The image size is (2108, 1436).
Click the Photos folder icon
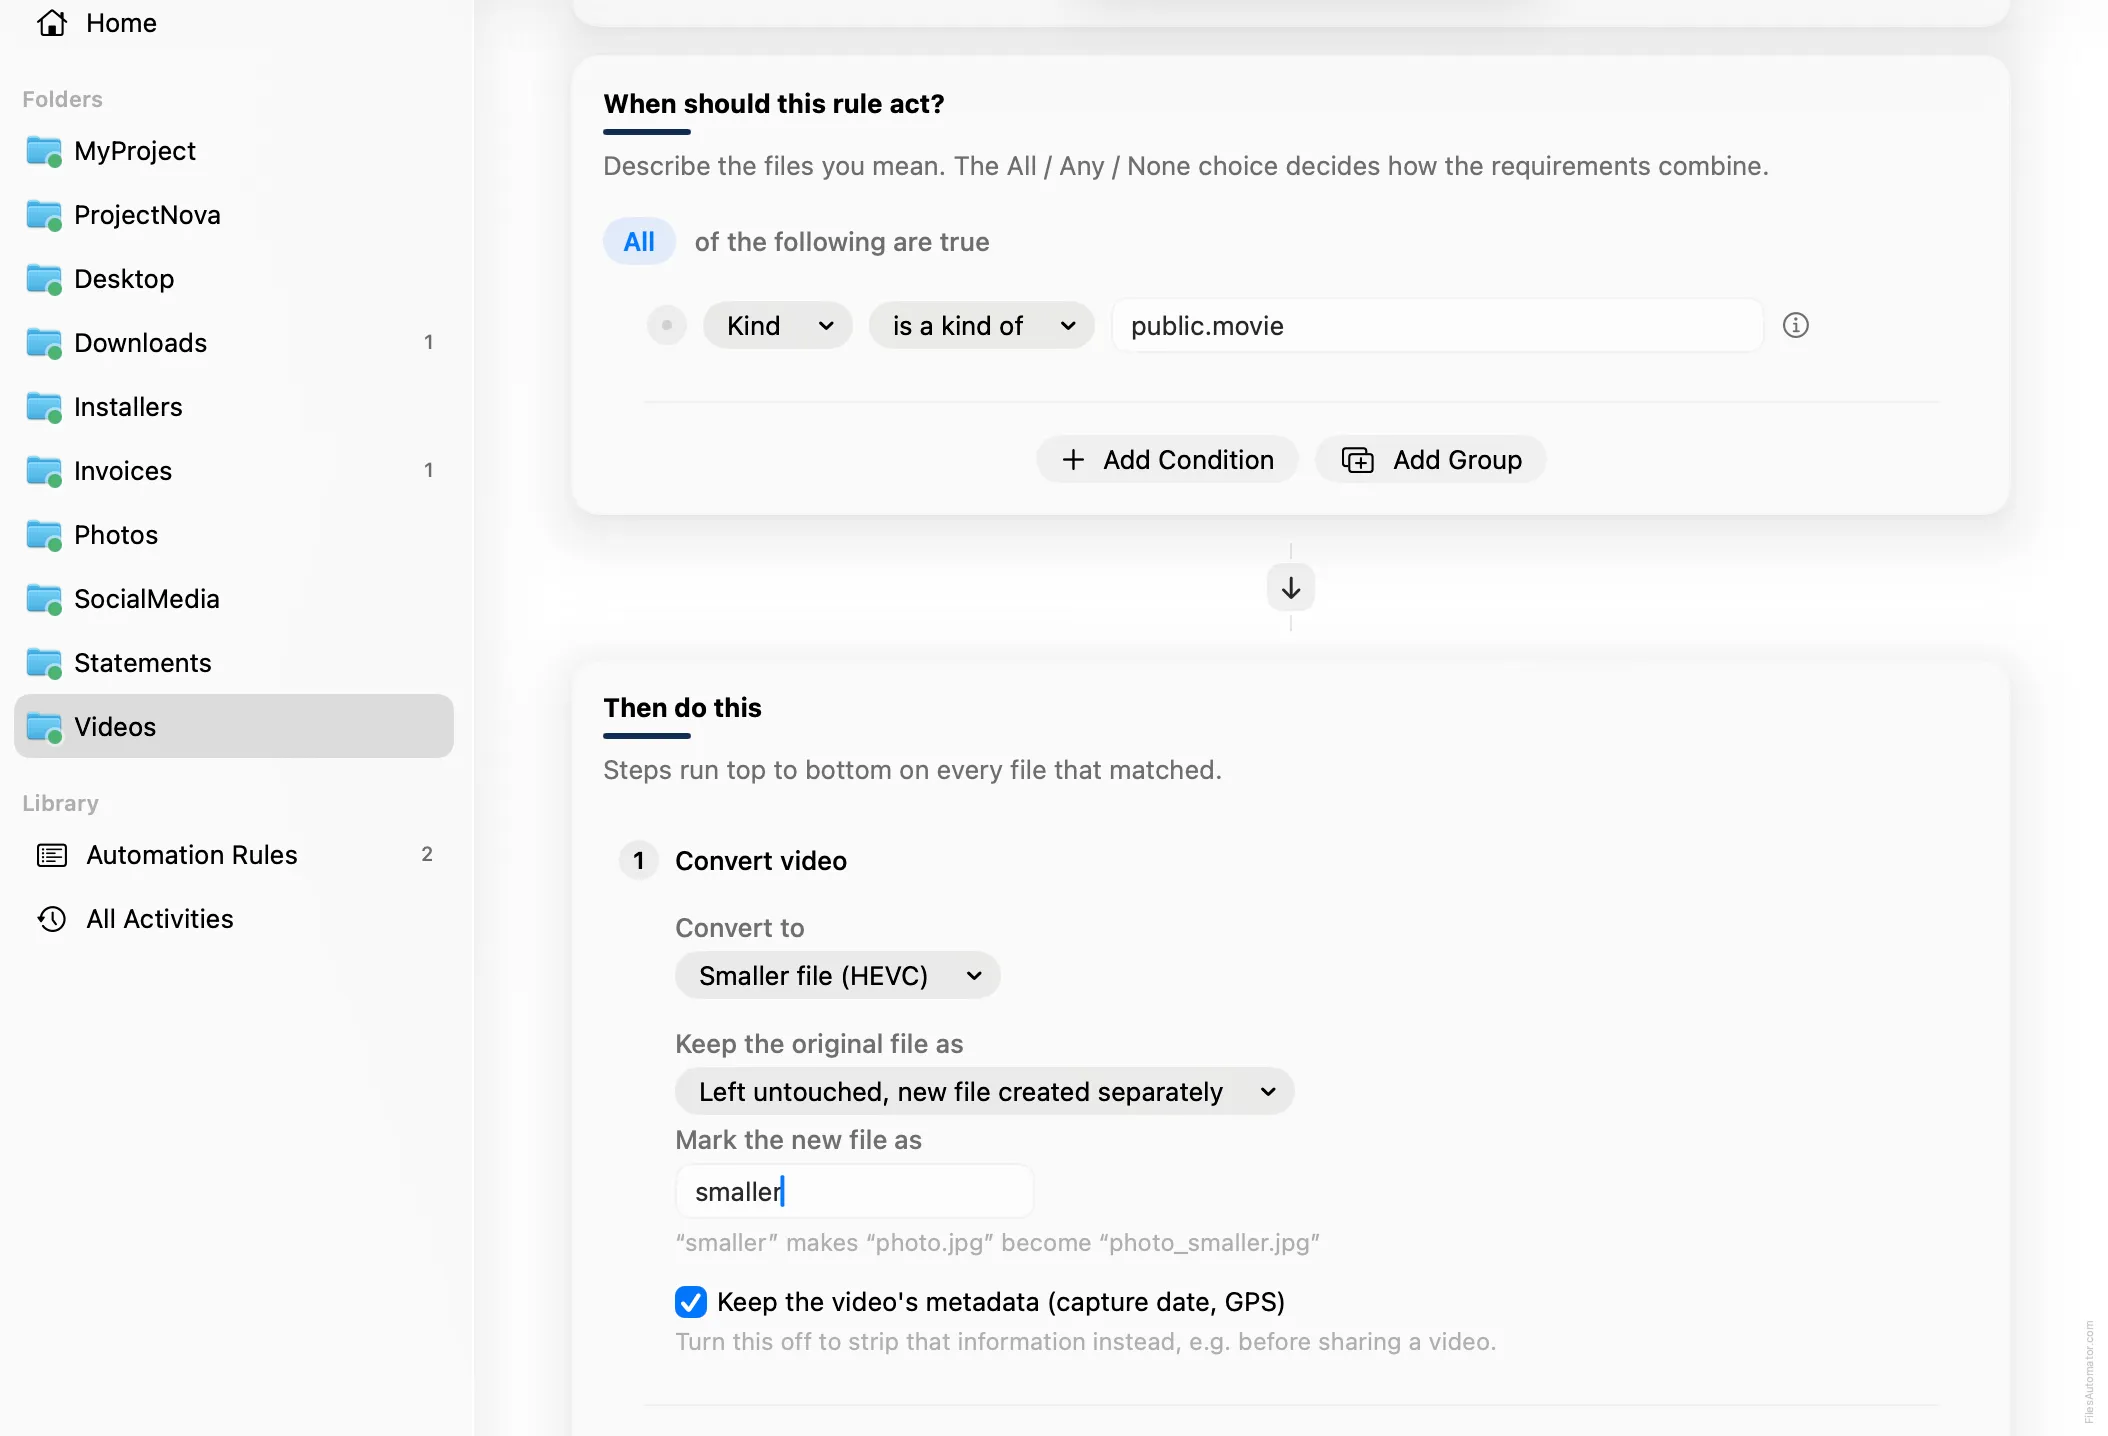44,535
